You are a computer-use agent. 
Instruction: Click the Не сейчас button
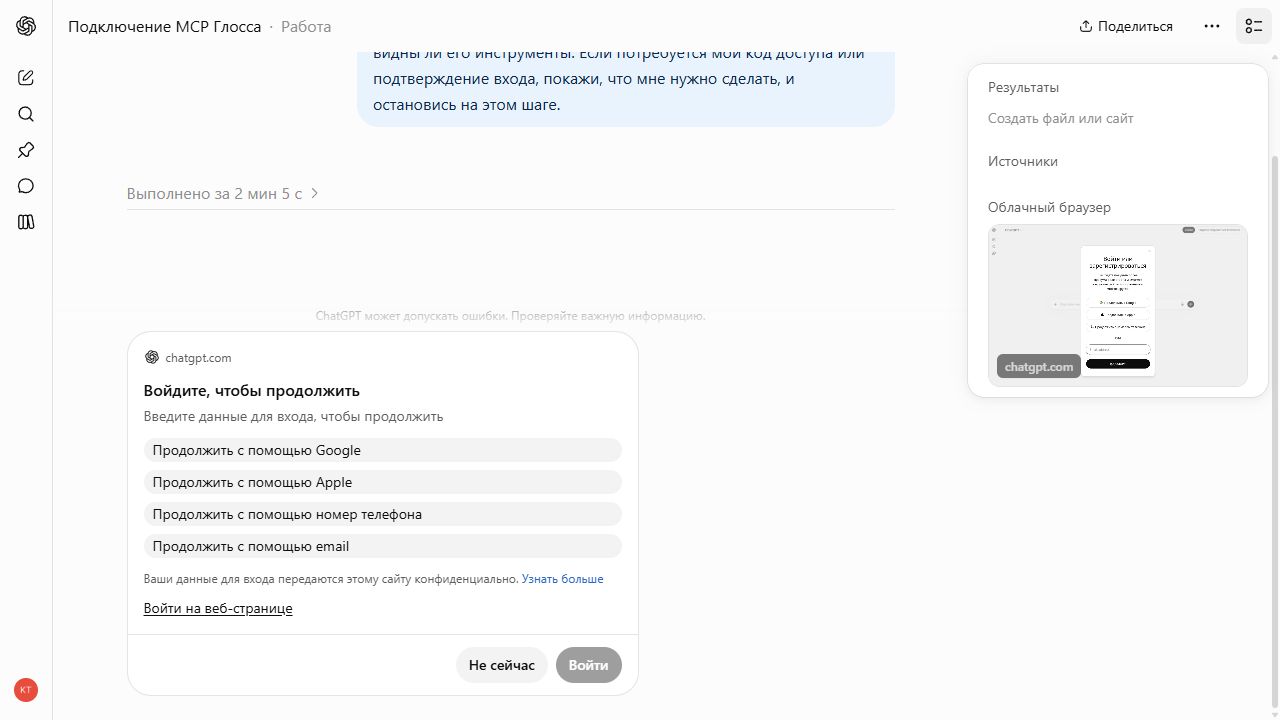point(502,665)
